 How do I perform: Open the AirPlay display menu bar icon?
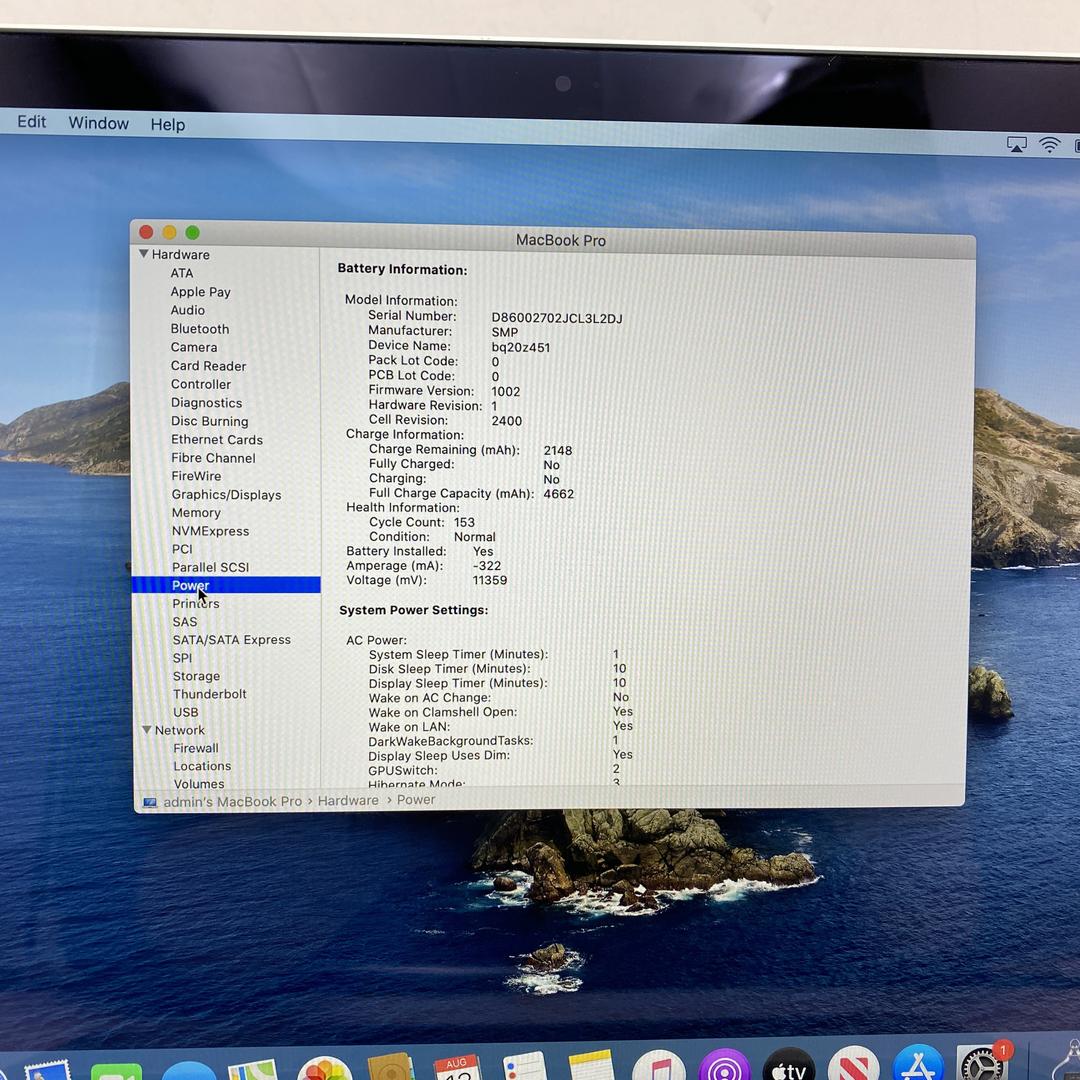1017,144
